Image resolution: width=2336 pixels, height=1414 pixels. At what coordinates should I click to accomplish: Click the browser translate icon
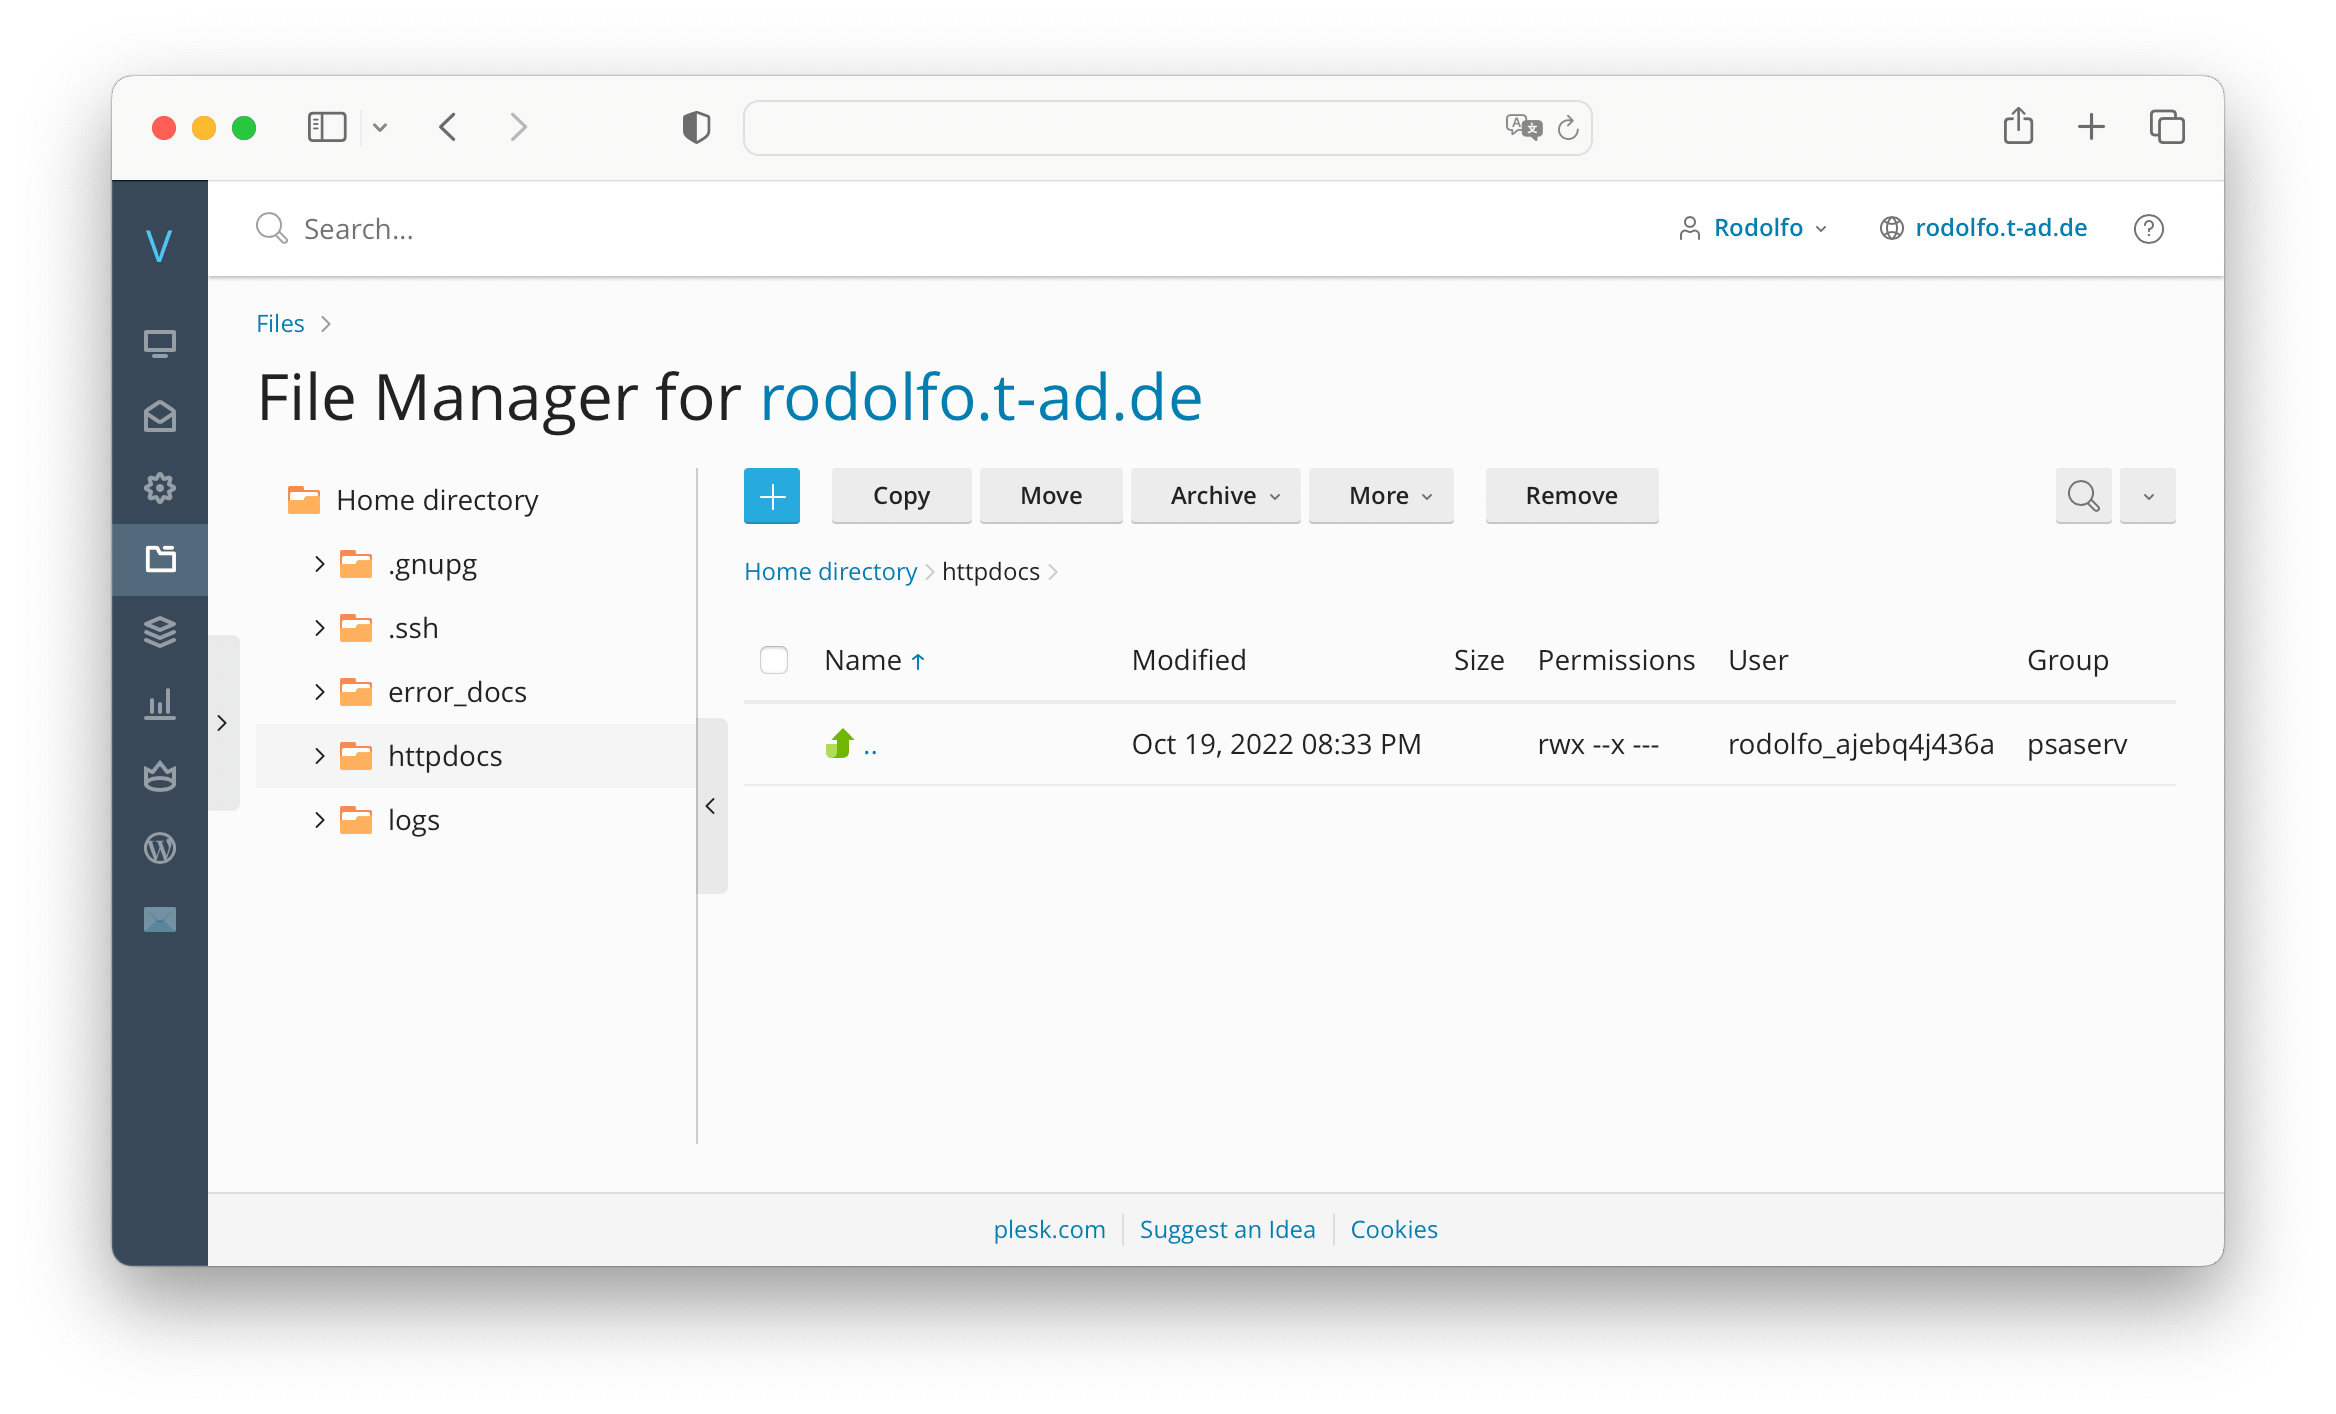pyautogui.click(x=1524, y=127)
